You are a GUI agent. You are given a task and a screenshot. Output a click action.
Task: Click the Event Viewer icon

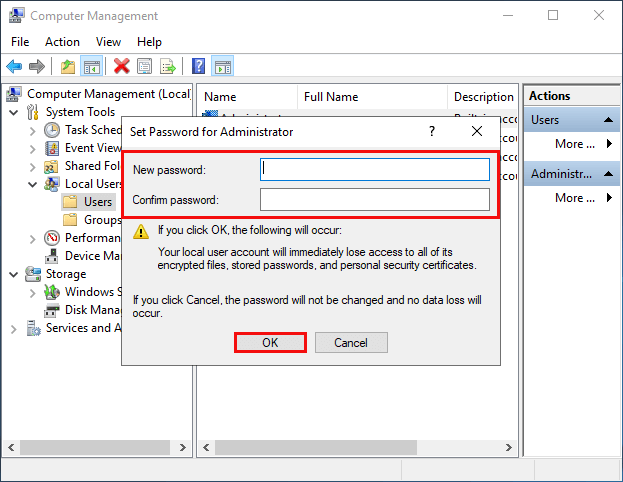point(52,148)
